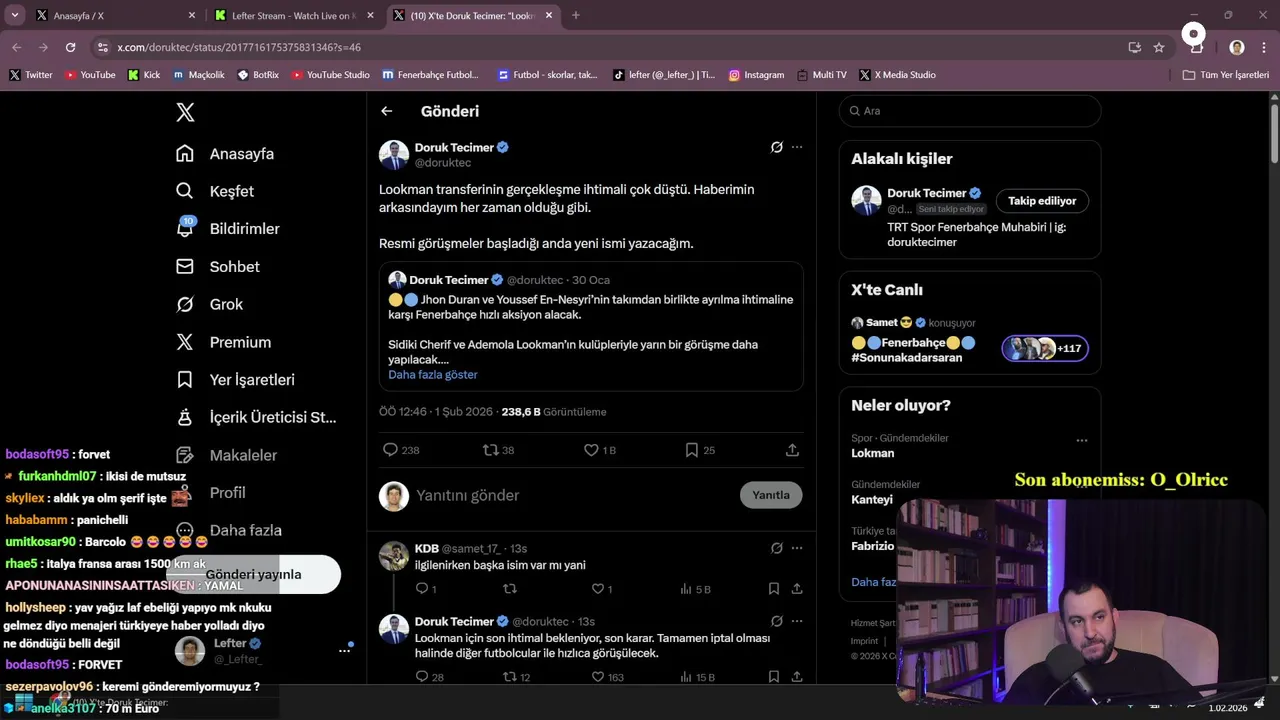
Task: Share the main post
Action: [x=792, y=450]
